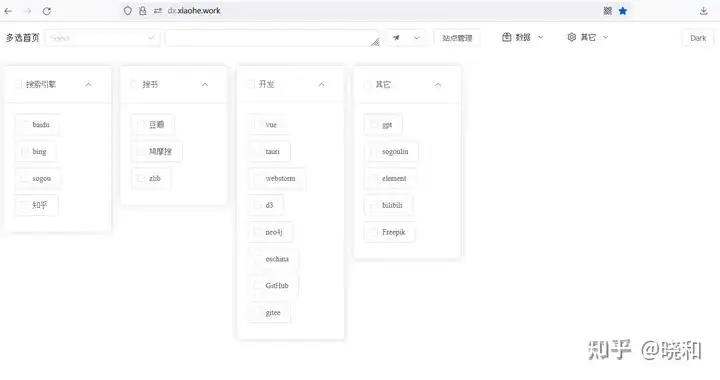Reload the page with the refresh icon
720x380 pixels.
coord(47,11)
